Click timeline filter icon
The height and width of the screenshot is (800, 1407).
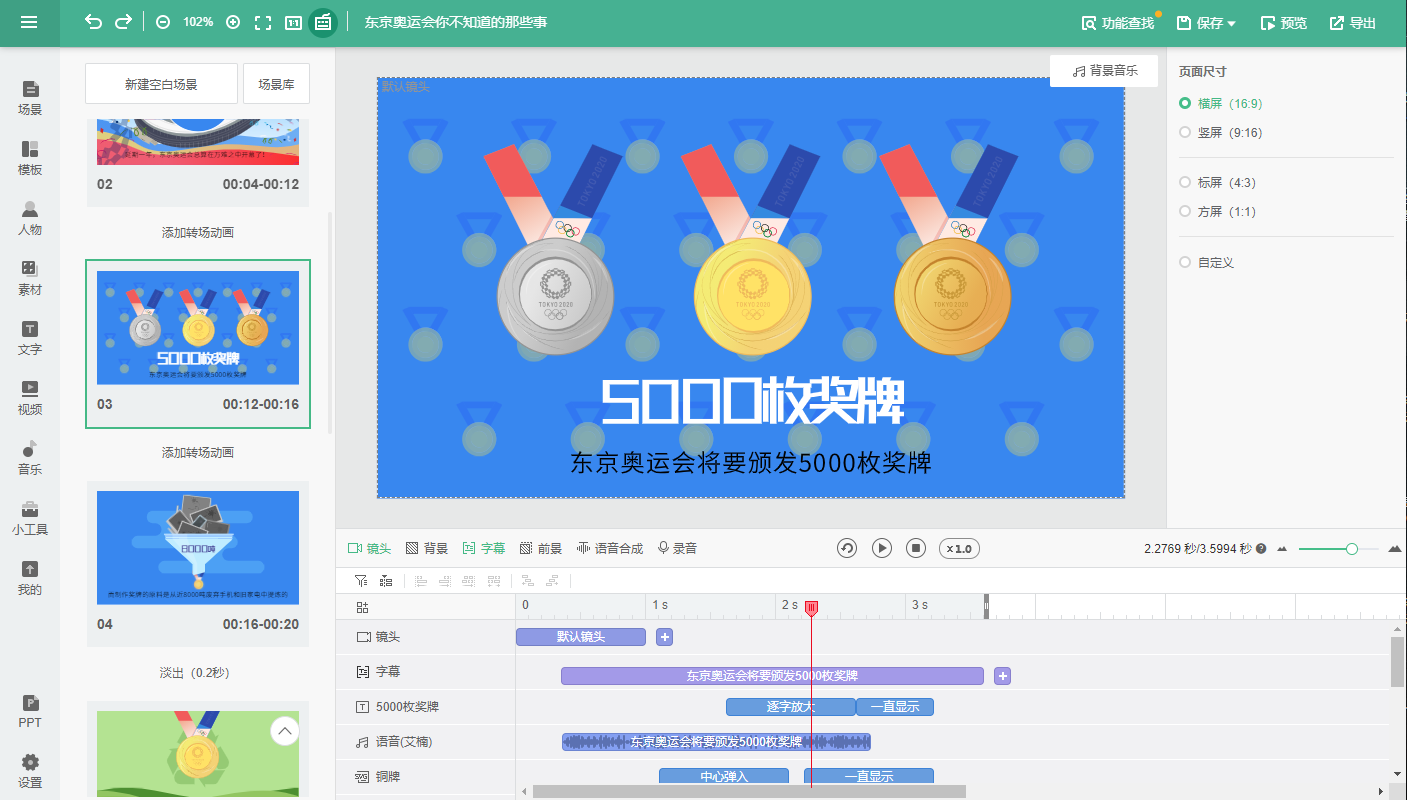[x=361, y=580]
